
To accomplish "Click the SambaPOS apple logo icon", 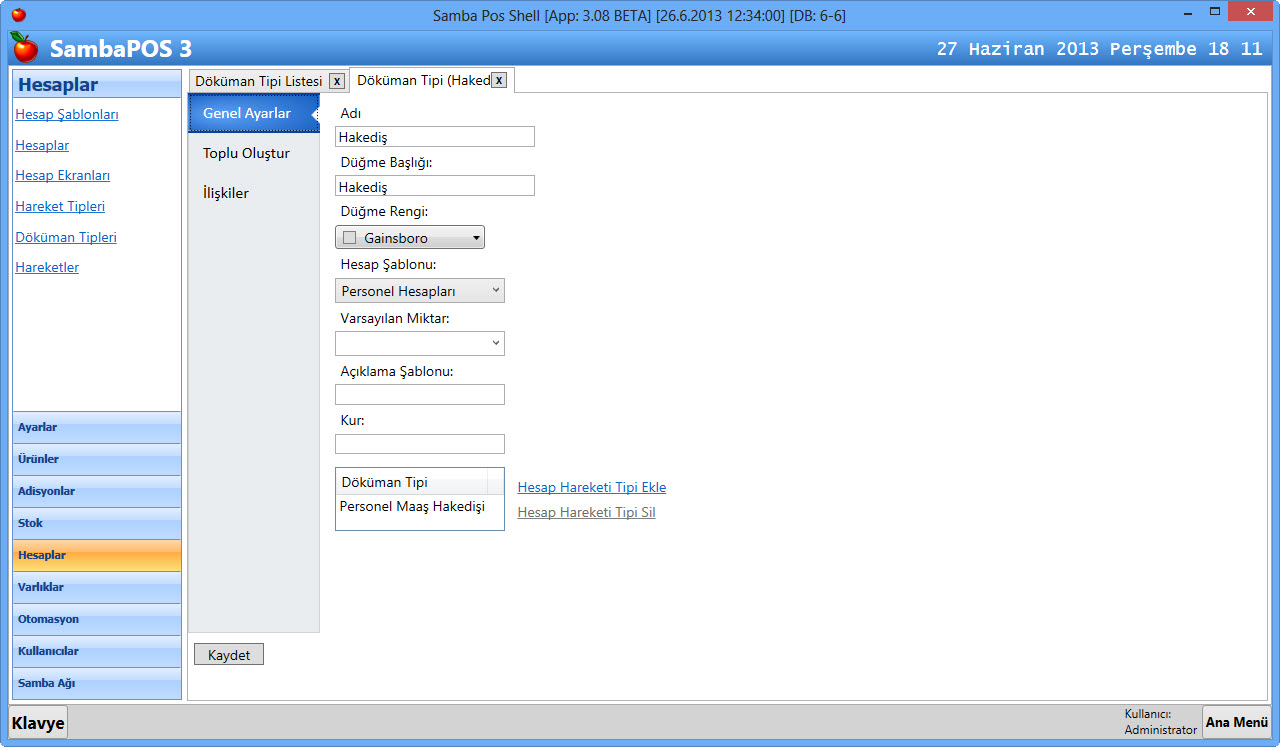I will click(25, 47).
